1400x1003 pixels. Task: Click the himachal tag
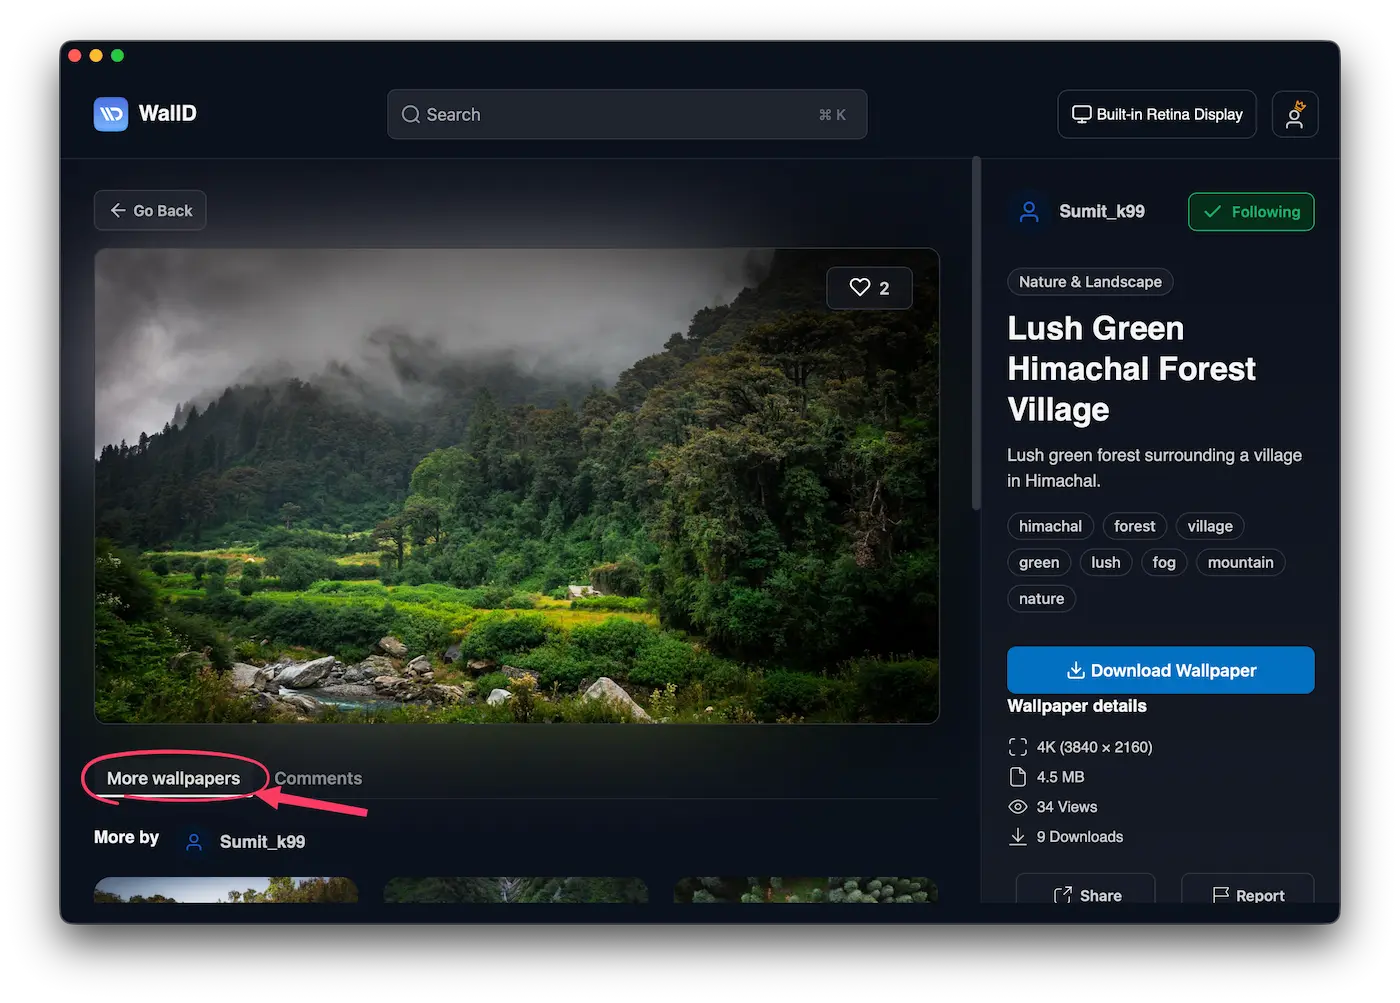point(1050,526)
